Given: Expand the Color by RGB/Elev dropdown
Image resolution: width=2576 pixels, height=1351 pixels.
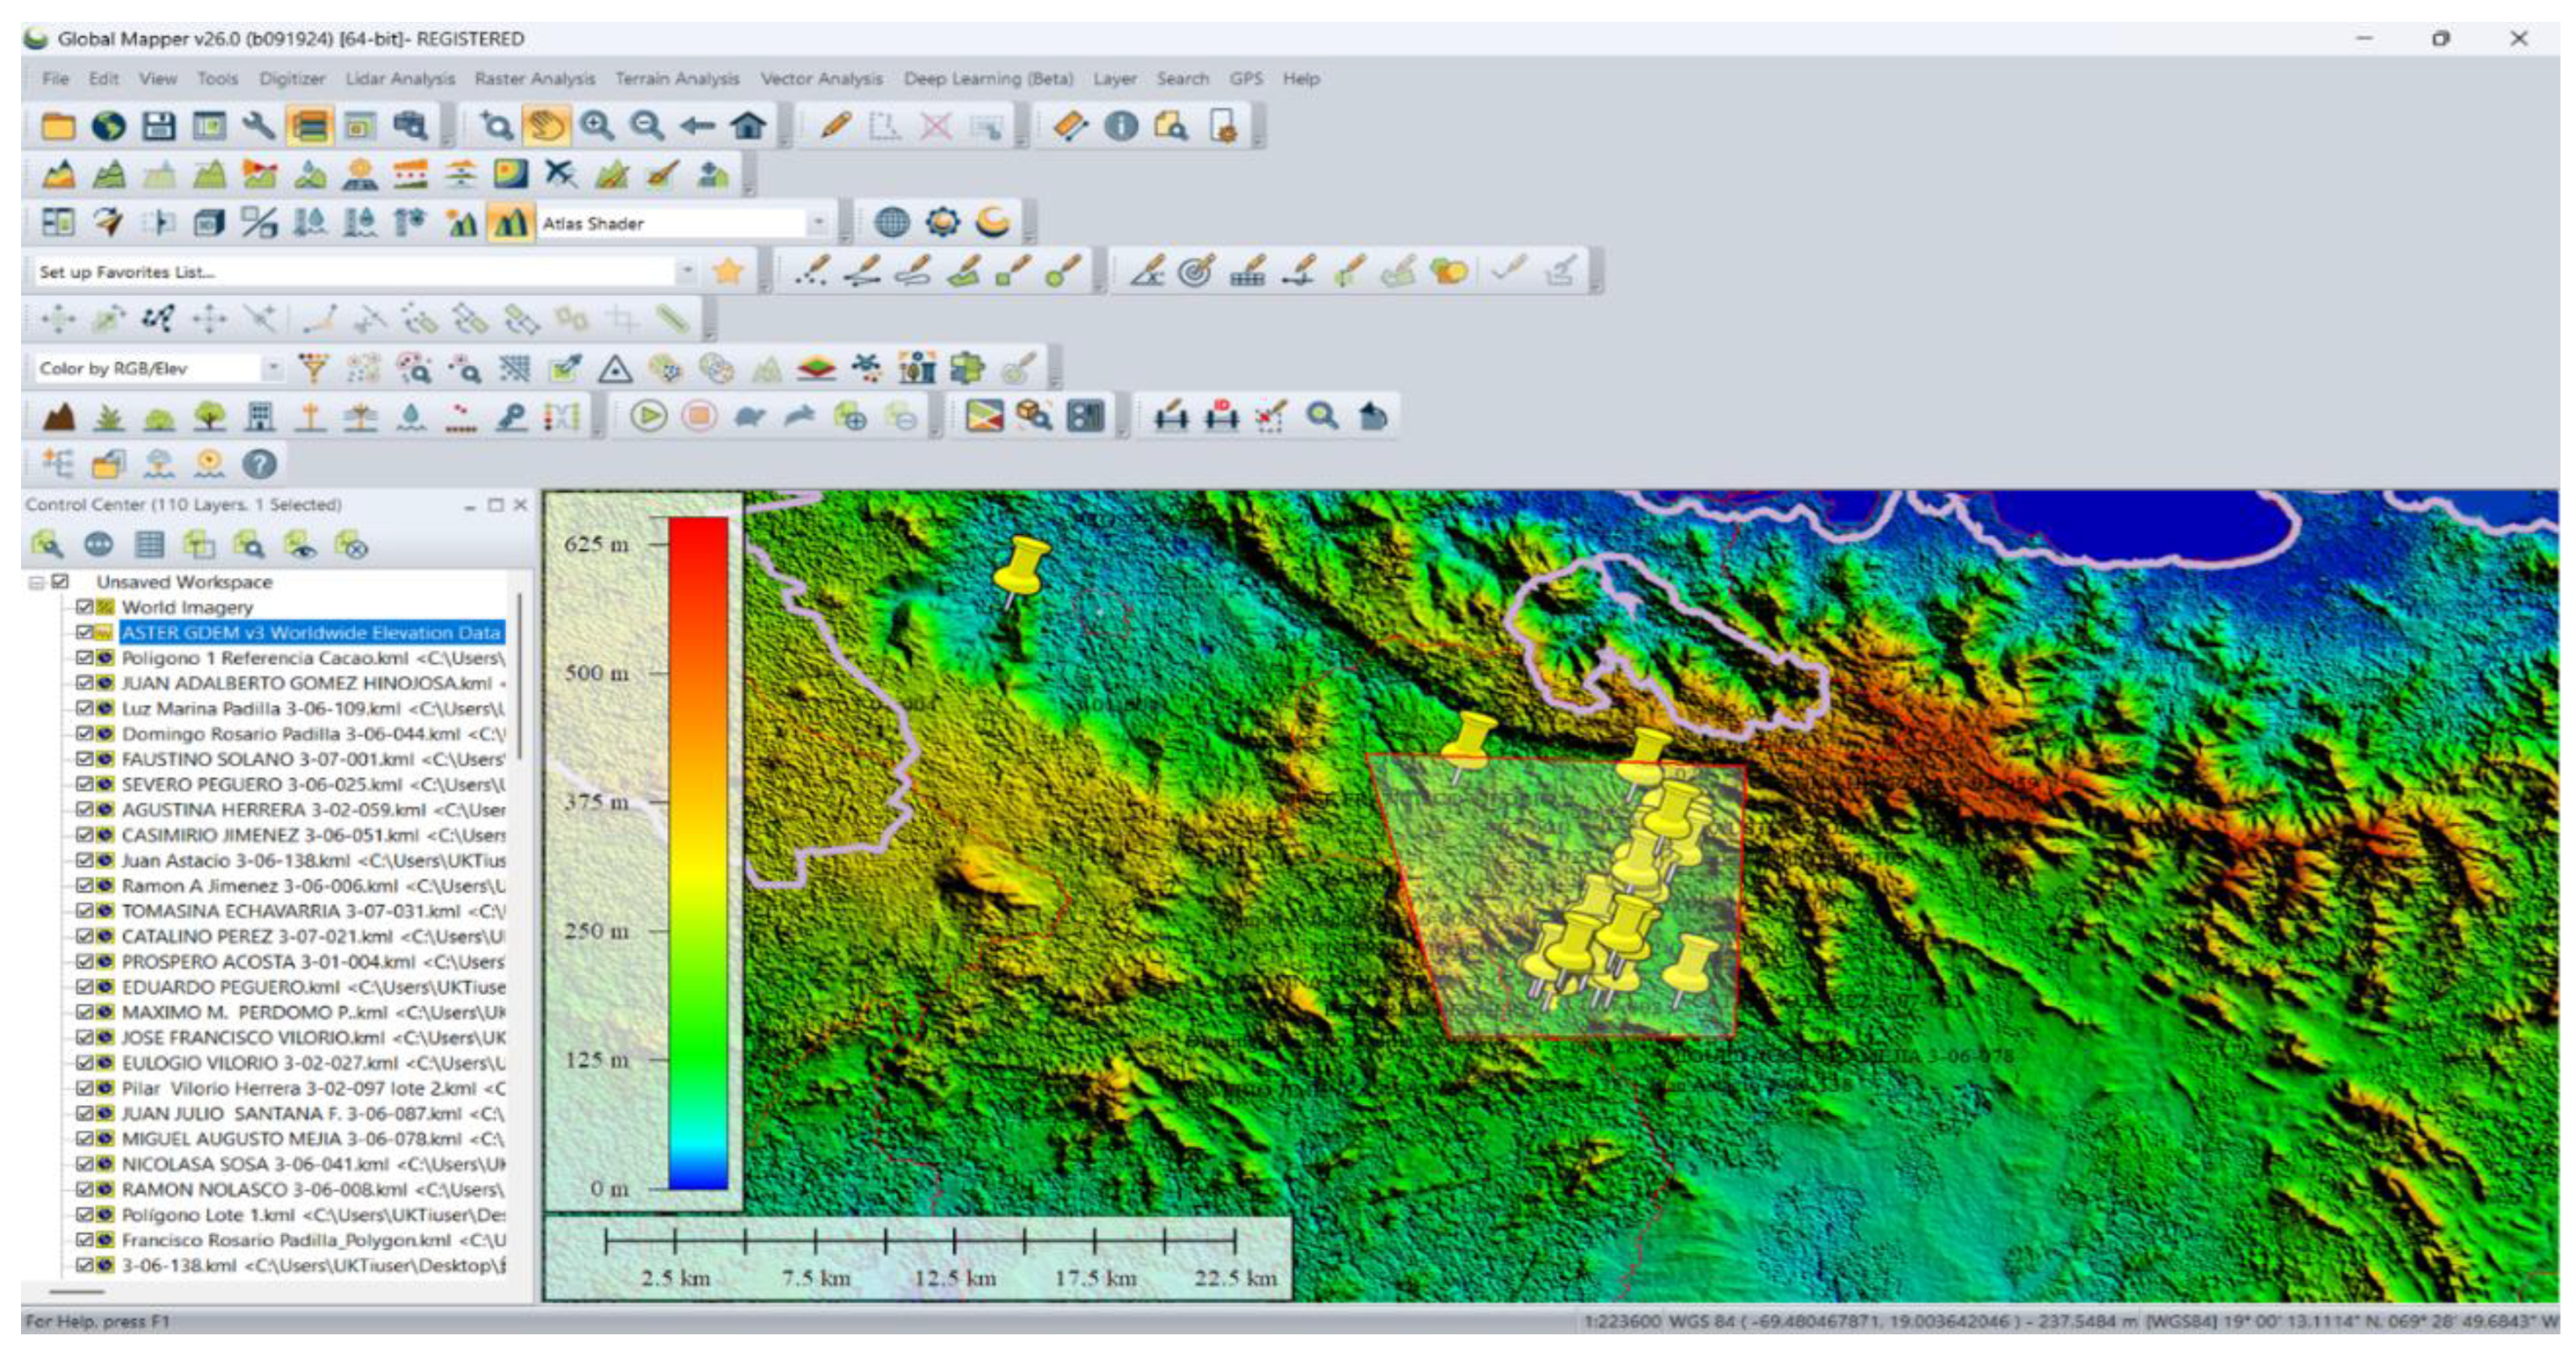Looking at the screenshot, I should click(272, 368).
